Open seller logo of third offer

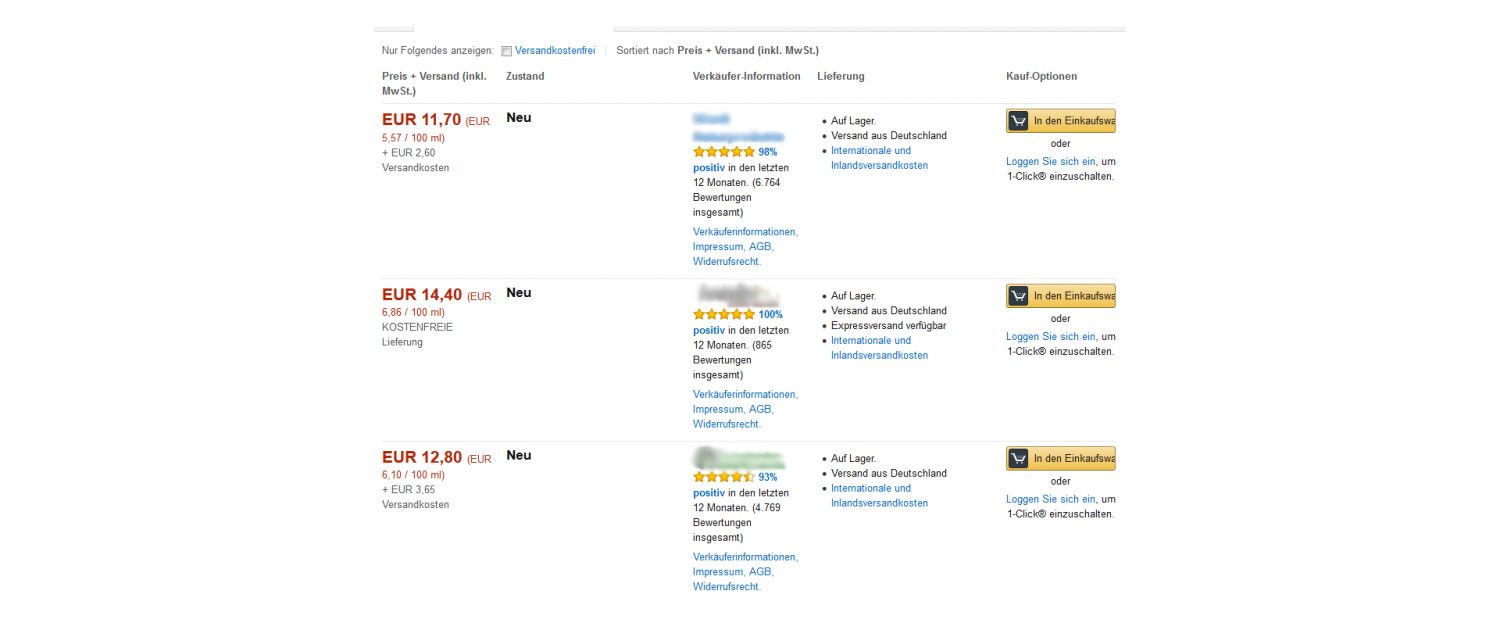[x=738, y=458]
